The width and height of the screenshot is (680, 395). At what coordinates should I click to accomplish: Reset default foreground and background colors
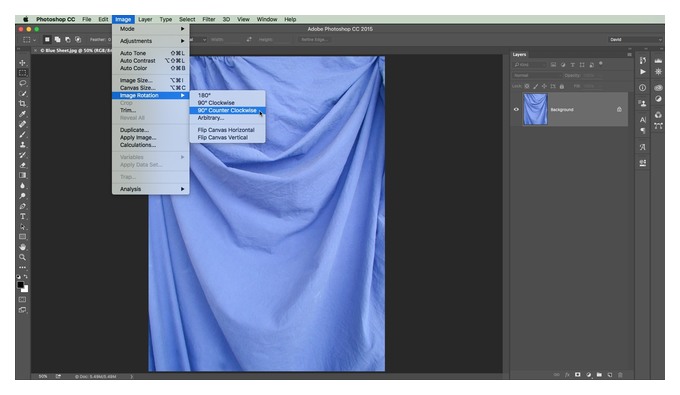point(18,276)
